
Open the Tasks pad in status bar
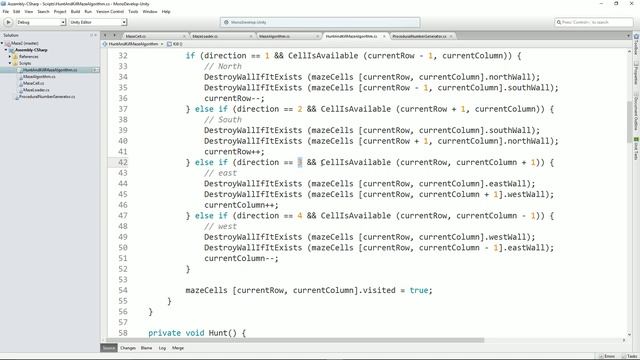[630, 356]
